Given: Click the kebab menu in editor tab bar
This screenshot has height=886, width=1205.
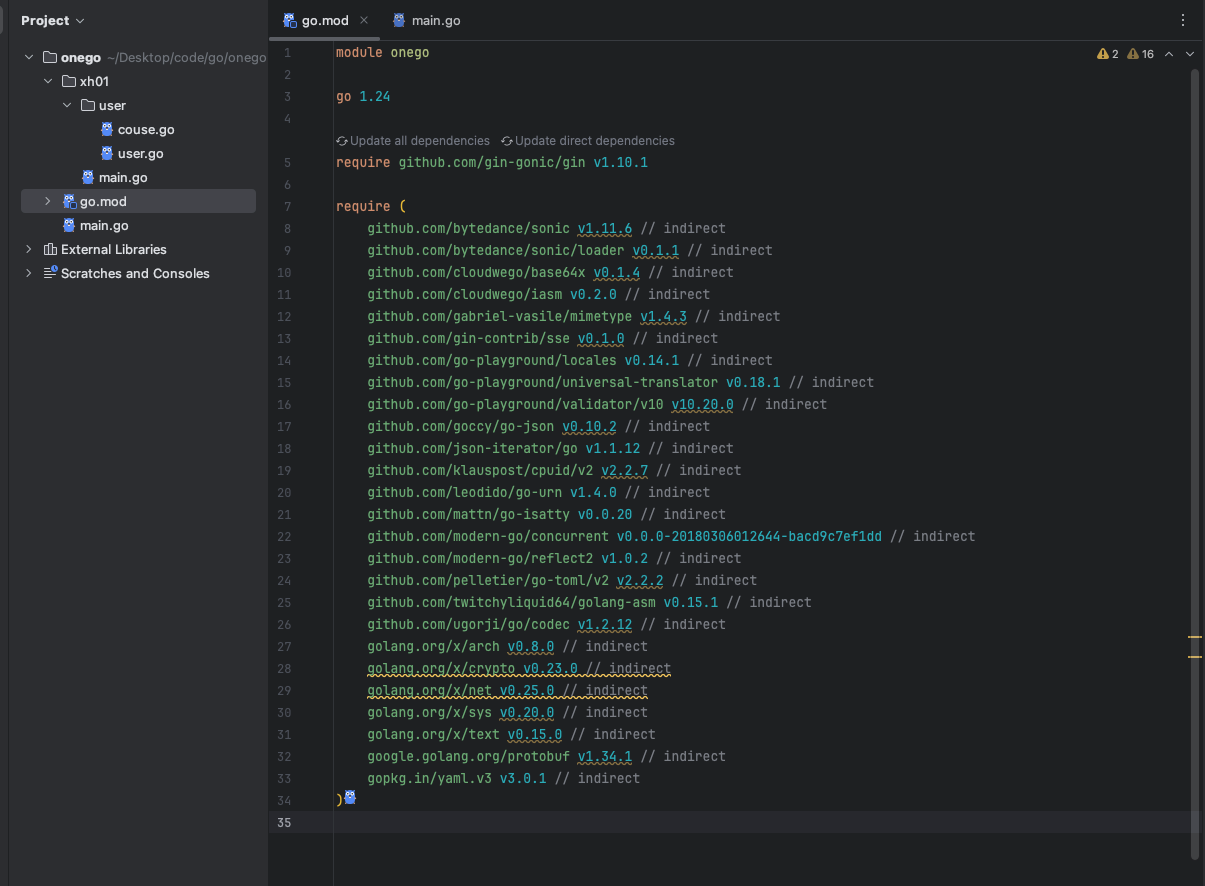Looking at the screenshot, I should coord(1183,20).
